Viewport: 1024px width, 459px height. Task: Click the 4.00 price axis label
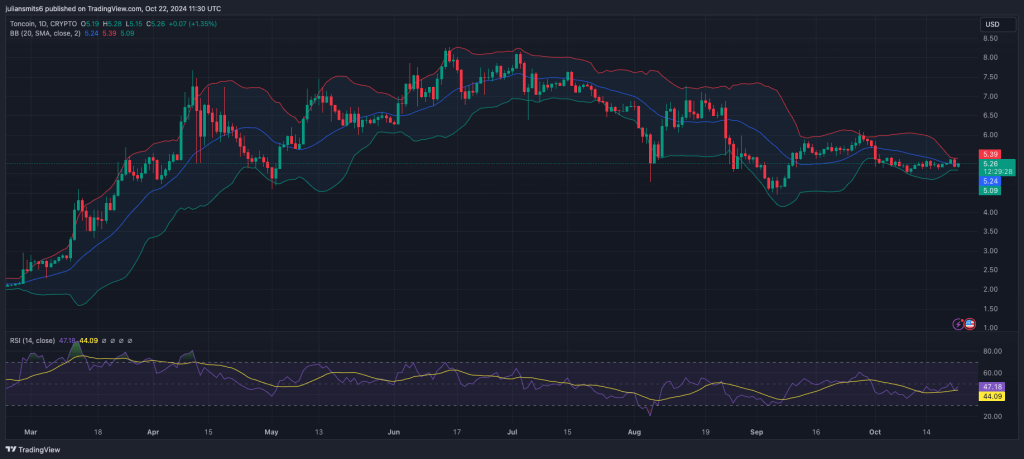tap(989, 212)
